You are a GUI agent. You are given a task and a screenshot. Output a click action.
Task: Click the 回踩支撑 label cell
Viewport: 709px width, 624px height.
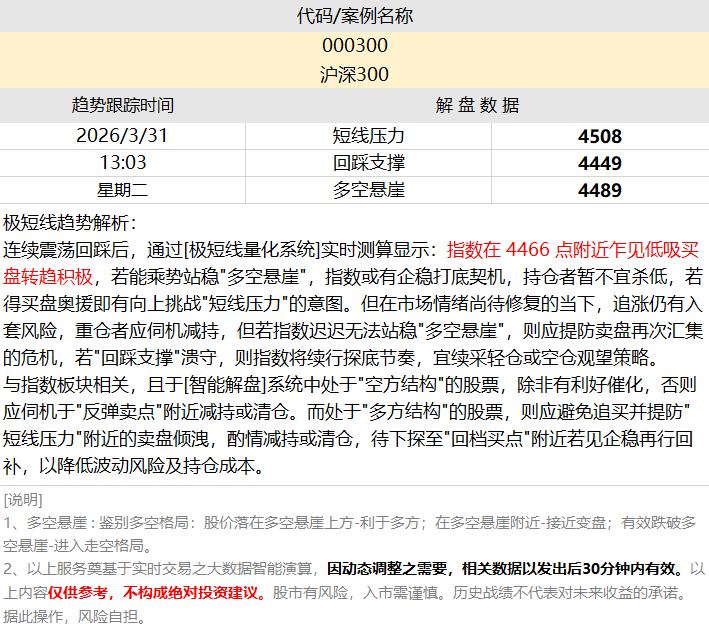pyautogui.click(x=368, y=162)
